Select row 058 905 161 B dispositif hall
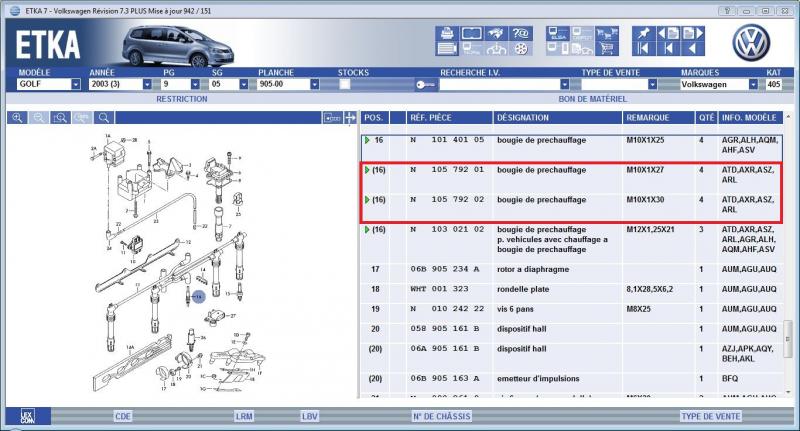 click(x=571, y=329)
